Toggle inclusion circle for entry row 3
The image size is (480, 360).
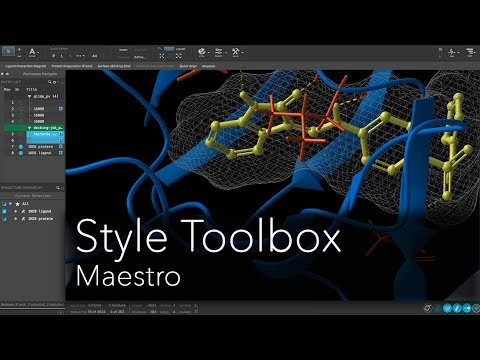coord(21,115)
